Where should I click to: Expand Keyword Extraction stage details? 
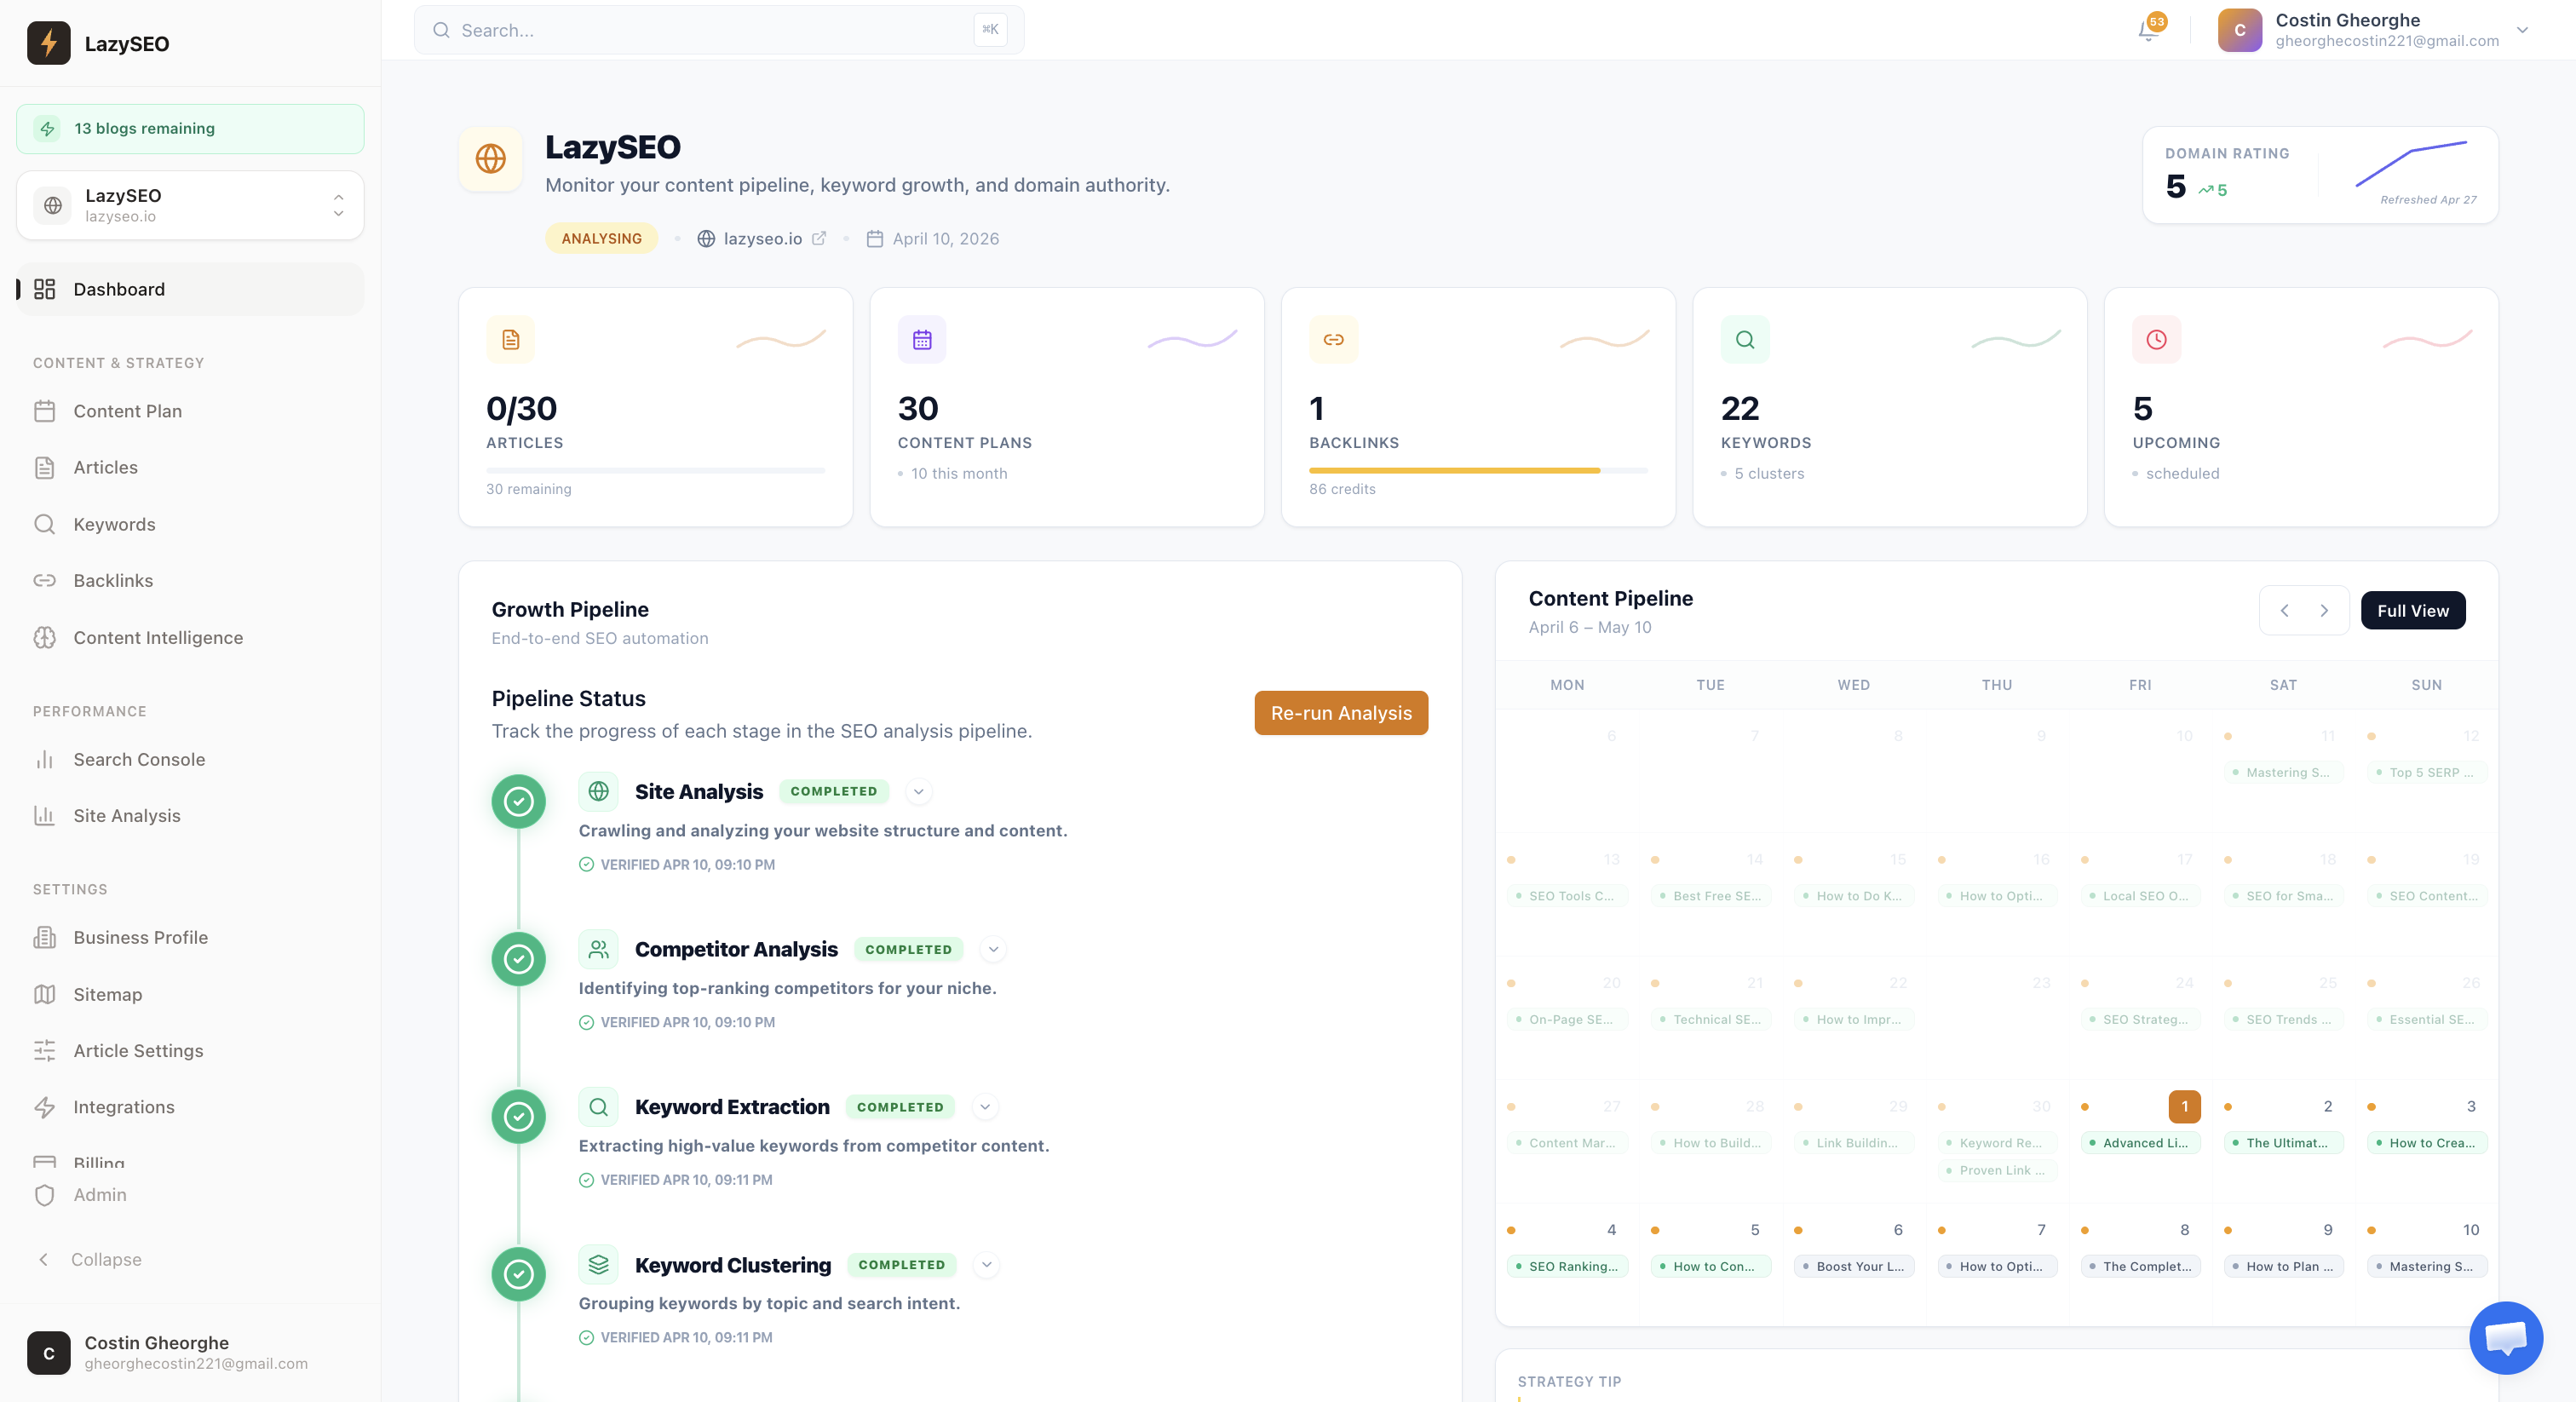[985, 1107]
